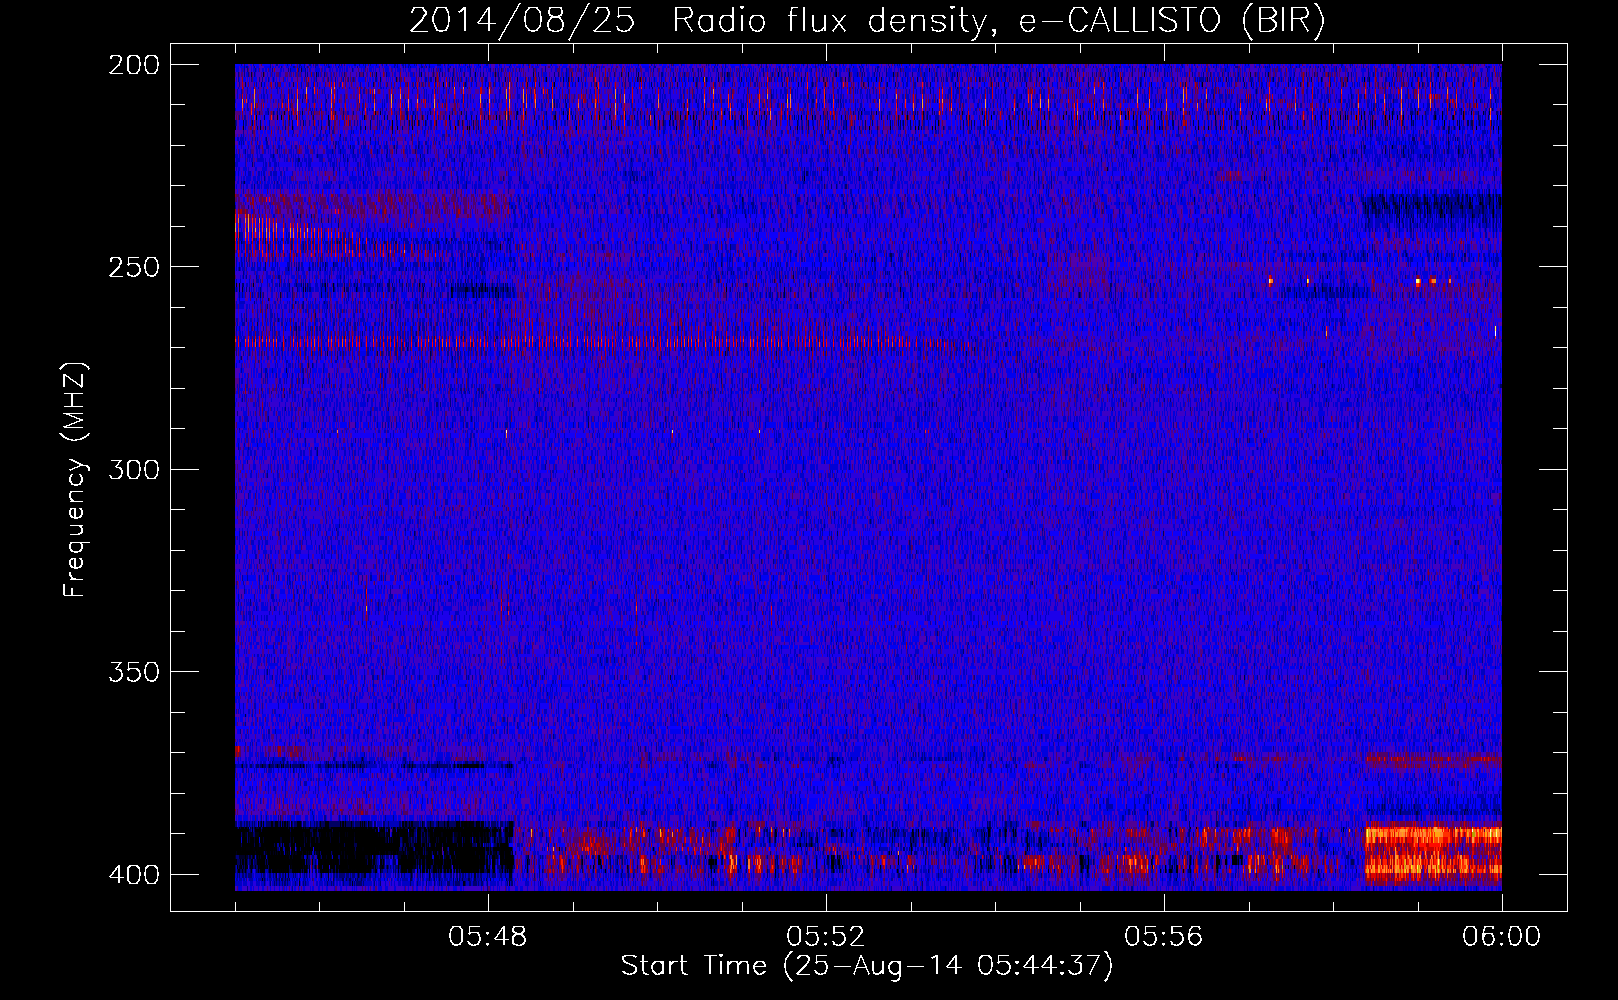Image resolution: width=1618 pixels, height=1000 pixels.
Task: Click the 'Frequency (MHZ)' axis label
Action: click(75, 479)
